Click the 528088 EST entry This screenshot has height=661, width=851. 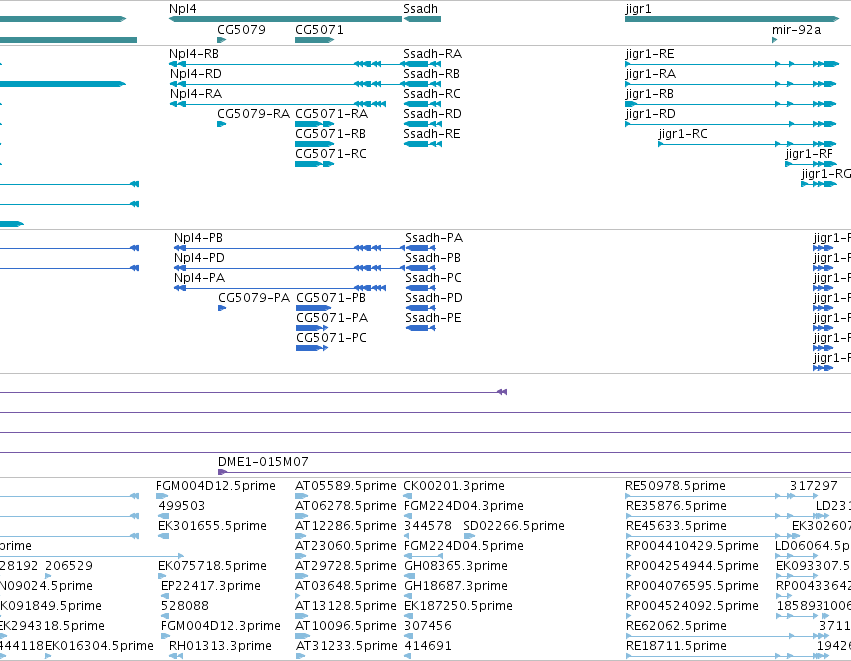pyautogui.click(x=185, y=606)
